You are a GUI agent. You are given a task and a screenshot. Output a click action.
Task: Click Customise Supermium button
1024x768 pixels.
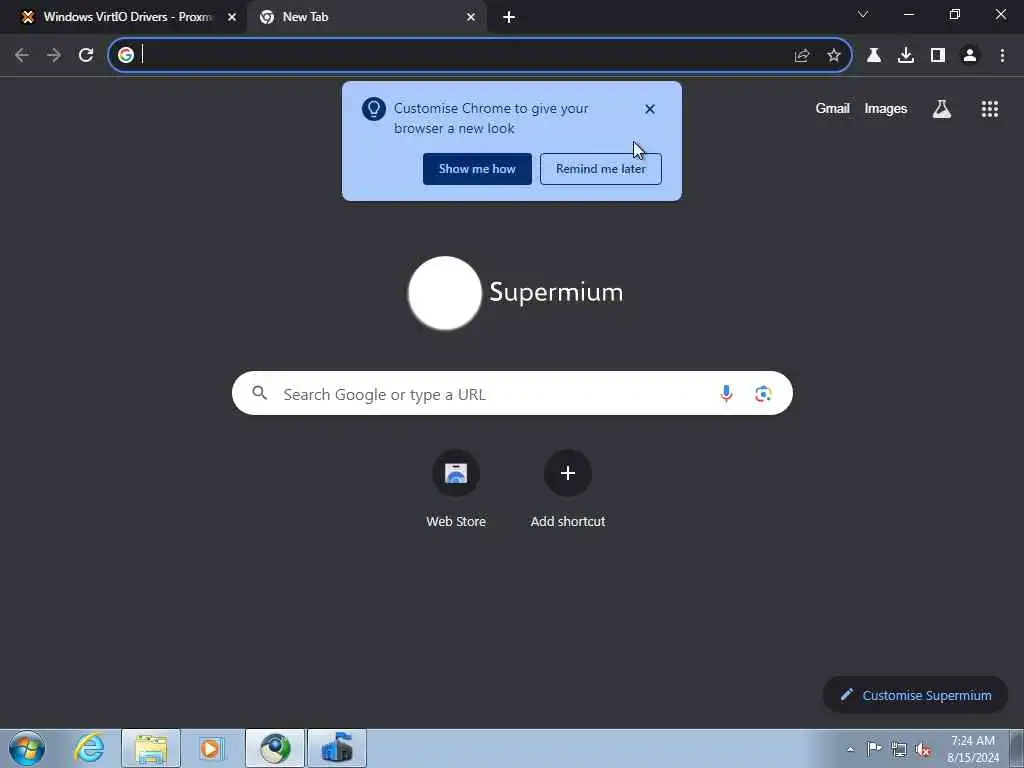pos(916,695)
